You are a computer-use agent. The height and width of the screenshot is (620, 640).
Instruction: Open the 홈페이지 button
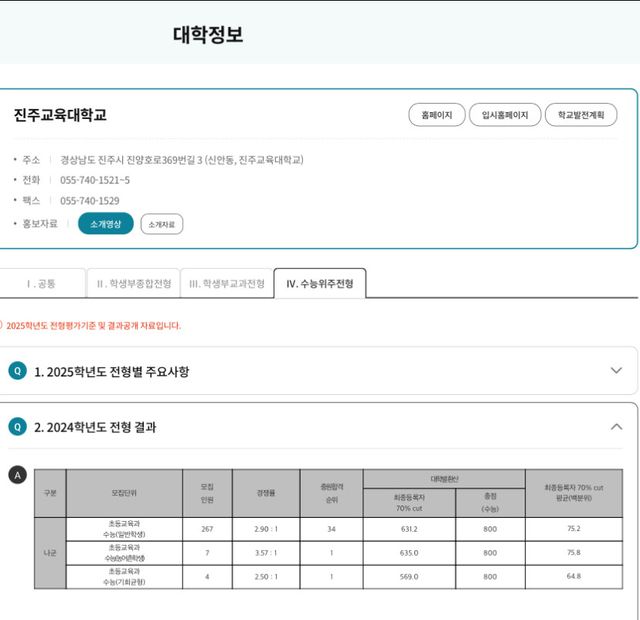[437, 115]
